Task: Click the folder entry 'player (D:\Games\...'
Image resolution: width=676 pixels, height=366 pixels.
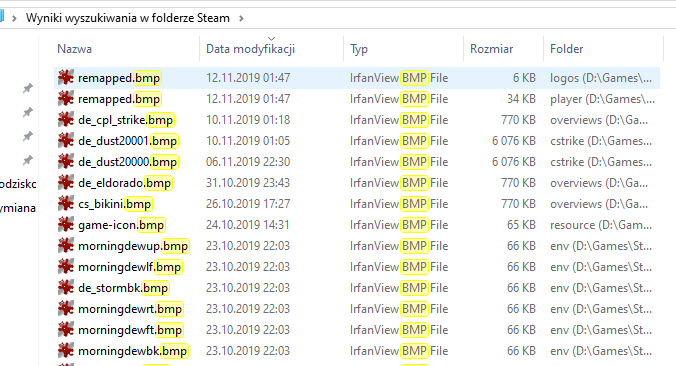Action: click(x=602, y=99)
